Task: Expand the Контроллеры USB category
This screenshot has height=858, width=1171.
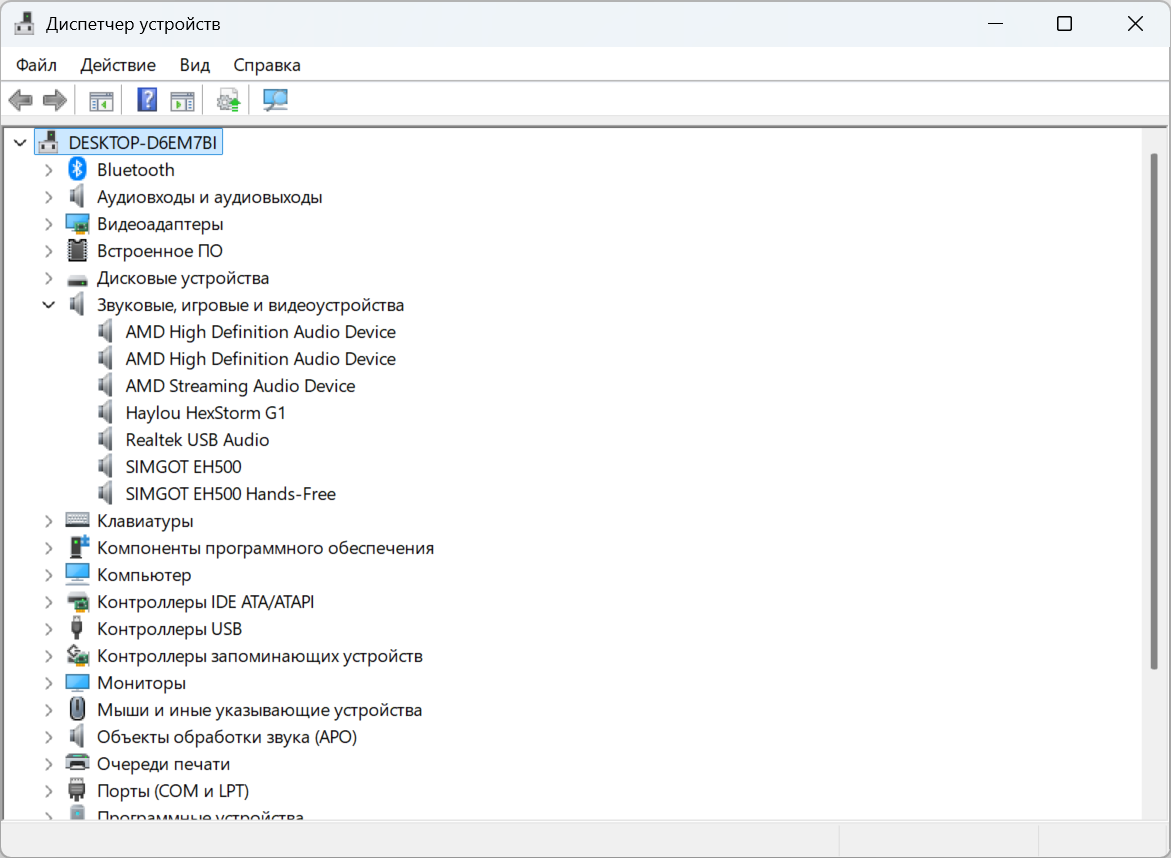Action: tap(49, 629)
